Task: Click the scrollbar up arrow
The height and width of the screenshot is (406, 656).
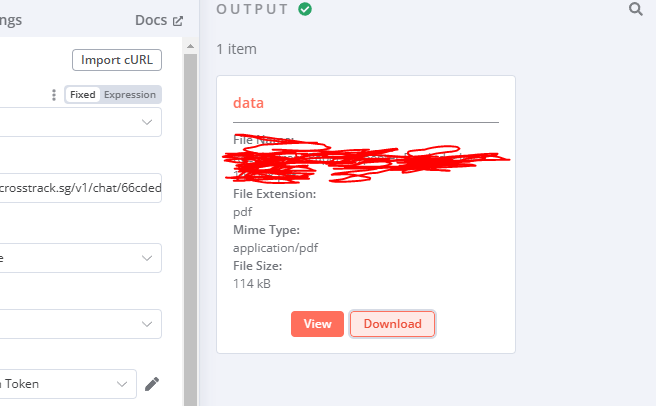Action: [x=190, y=46]
